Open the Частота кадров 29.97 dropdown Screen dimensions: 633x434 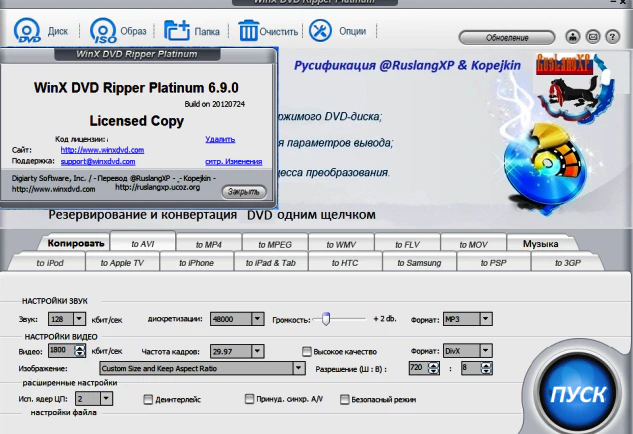click(257, 351)
